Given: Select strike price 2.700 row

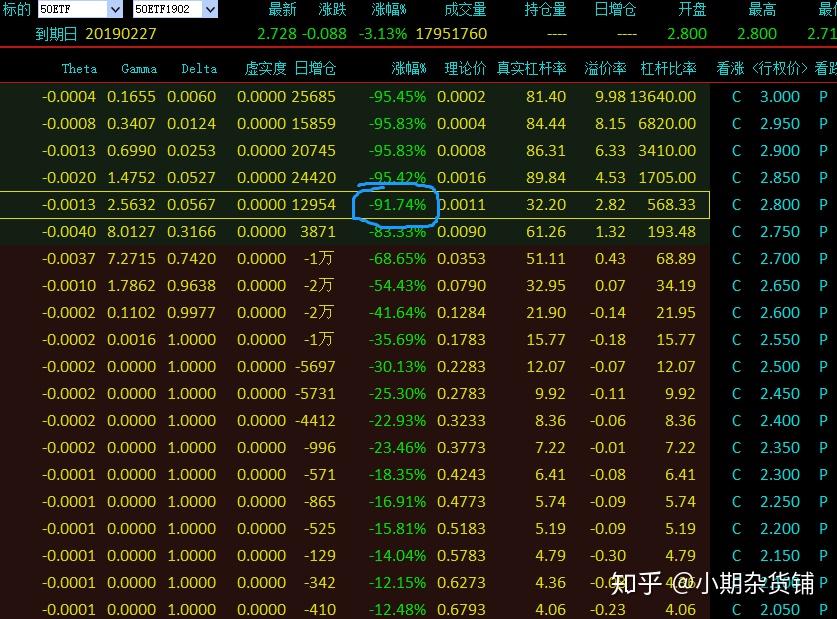Looking at the screenshot, I should (780, 259).
